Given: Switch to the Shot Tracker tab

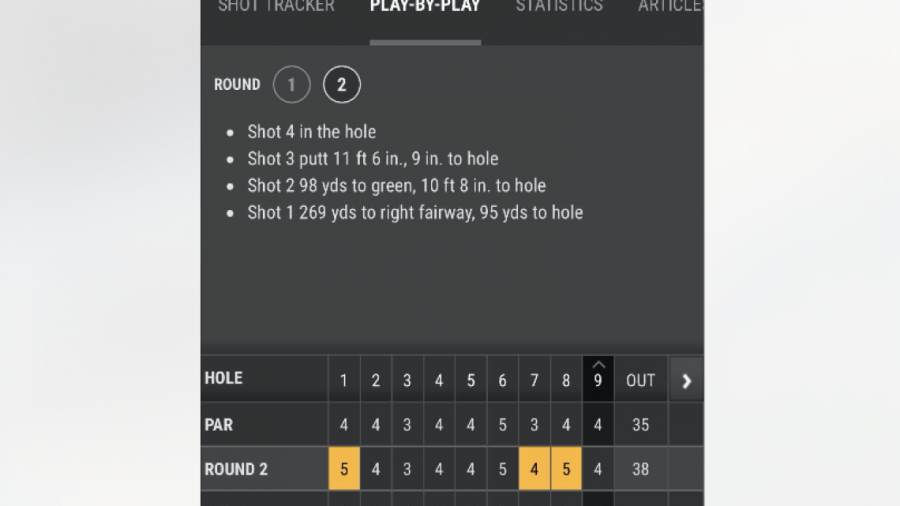Looking at the screenshot, I should coord(276,7).
